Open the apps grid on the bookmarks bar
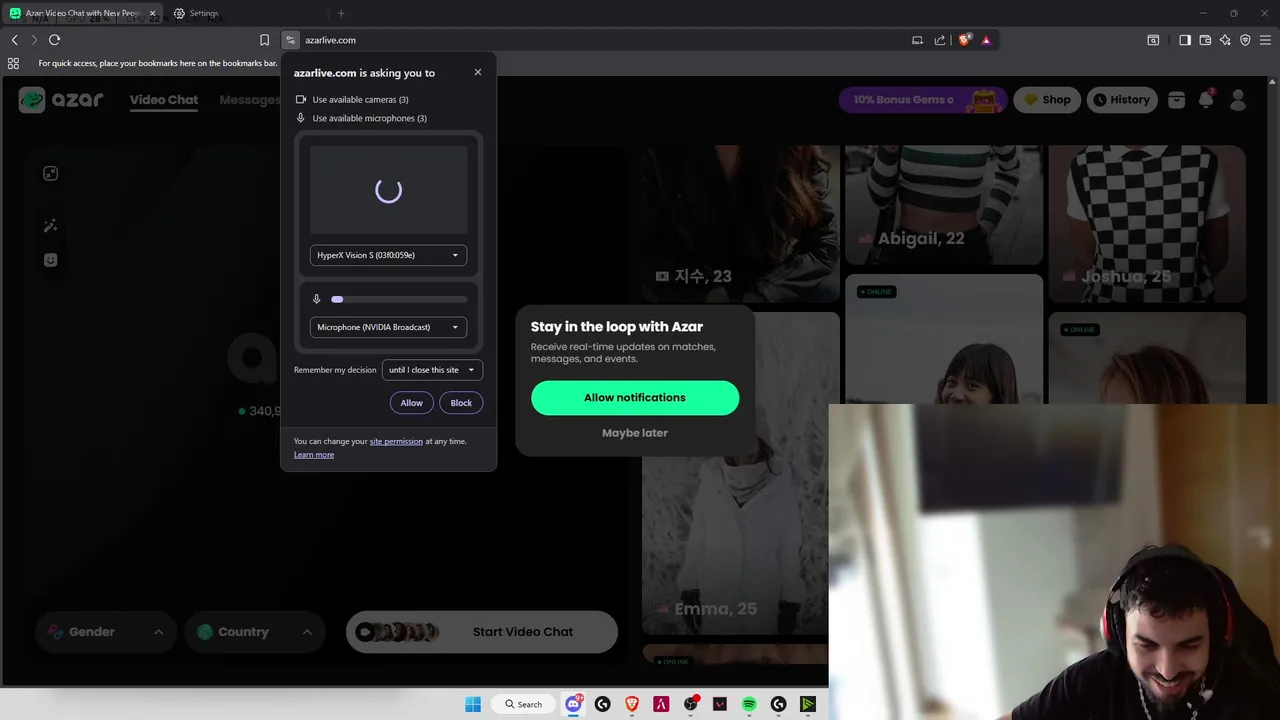The width and height of the screenshot is (1280, 720). [x=13, y=63]
